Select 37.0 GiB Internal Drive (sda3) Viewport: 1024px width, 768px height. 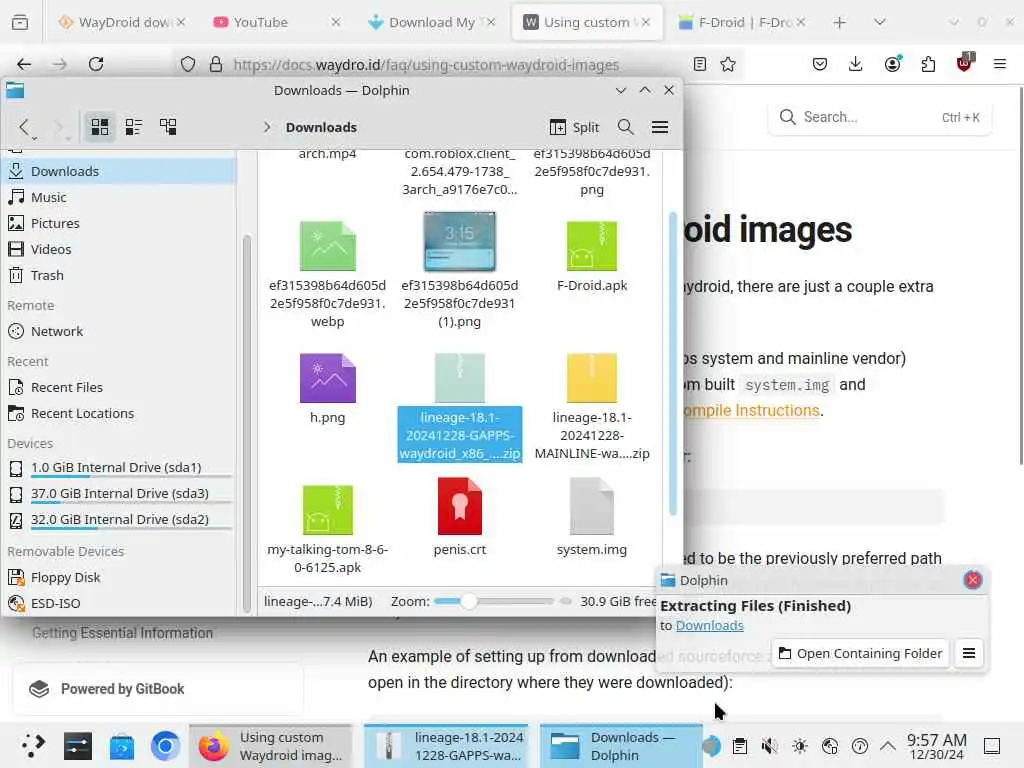coord(120,494)
